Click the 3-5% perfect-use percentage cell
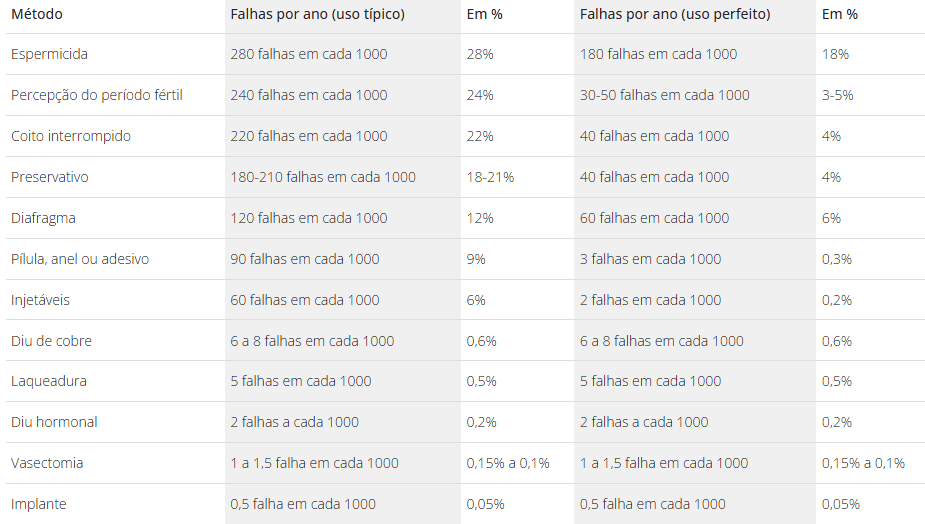Viewport: 925px width, 524px height. pyautogui.click(x=837, y=95)
